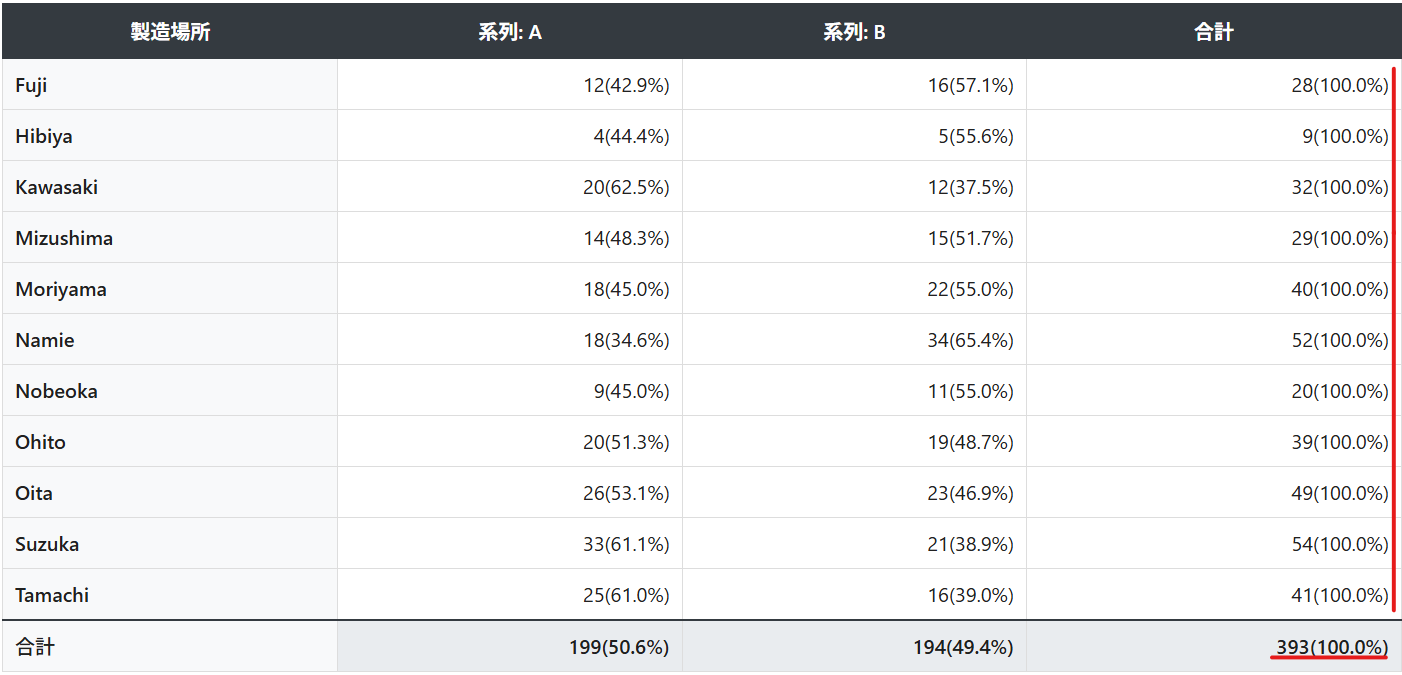The width and height of the screenshot is (1402, 675).
Task: Click the 製造場所 column header
Action: pos(170,32)
